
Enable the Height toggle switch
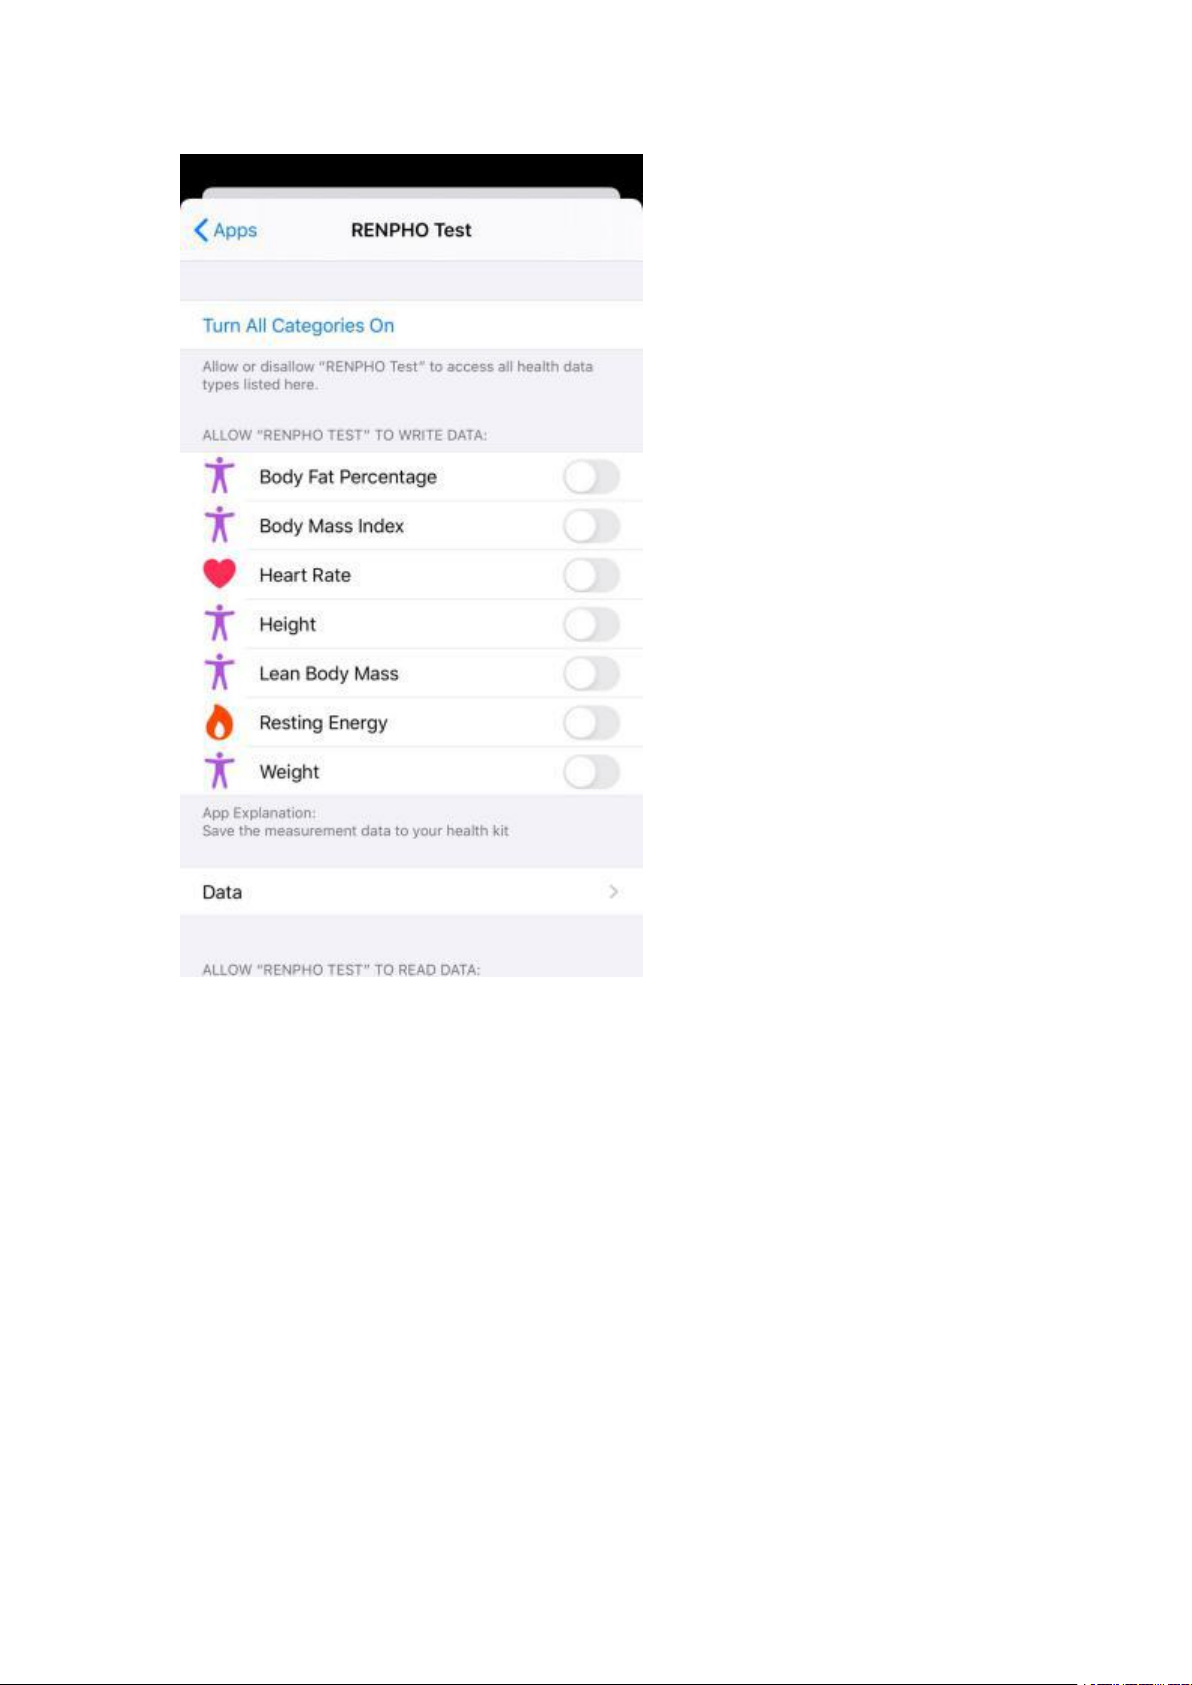pyautogui.click(x=591, y=625)
